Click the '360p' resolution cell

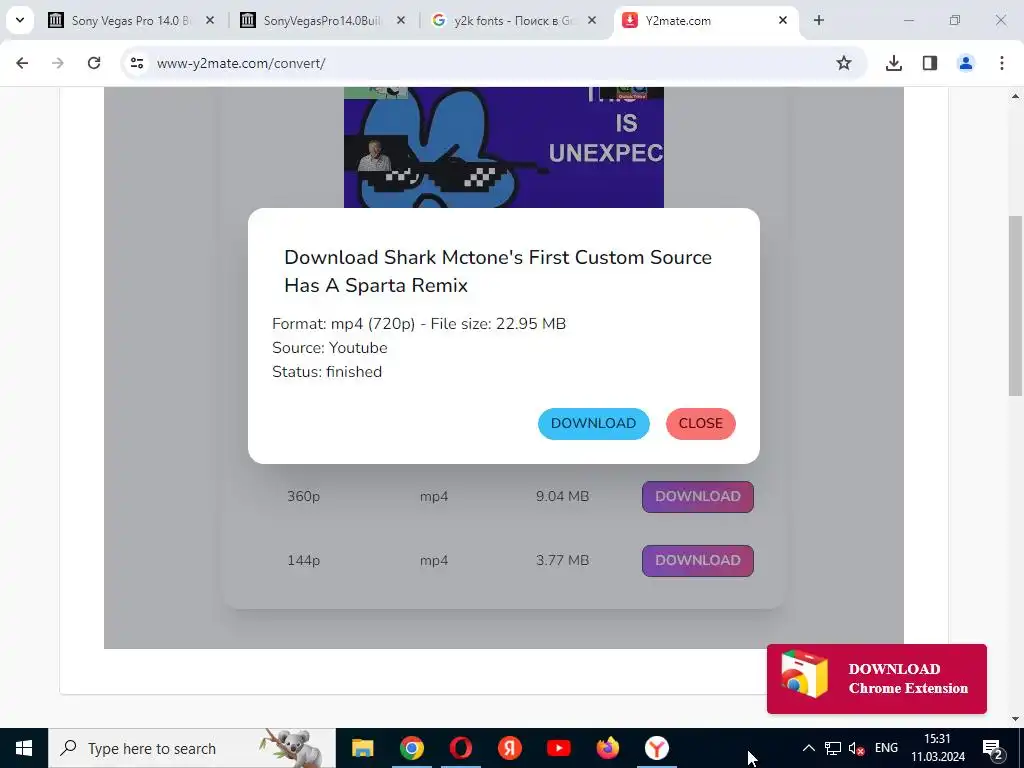click(304, 496)
